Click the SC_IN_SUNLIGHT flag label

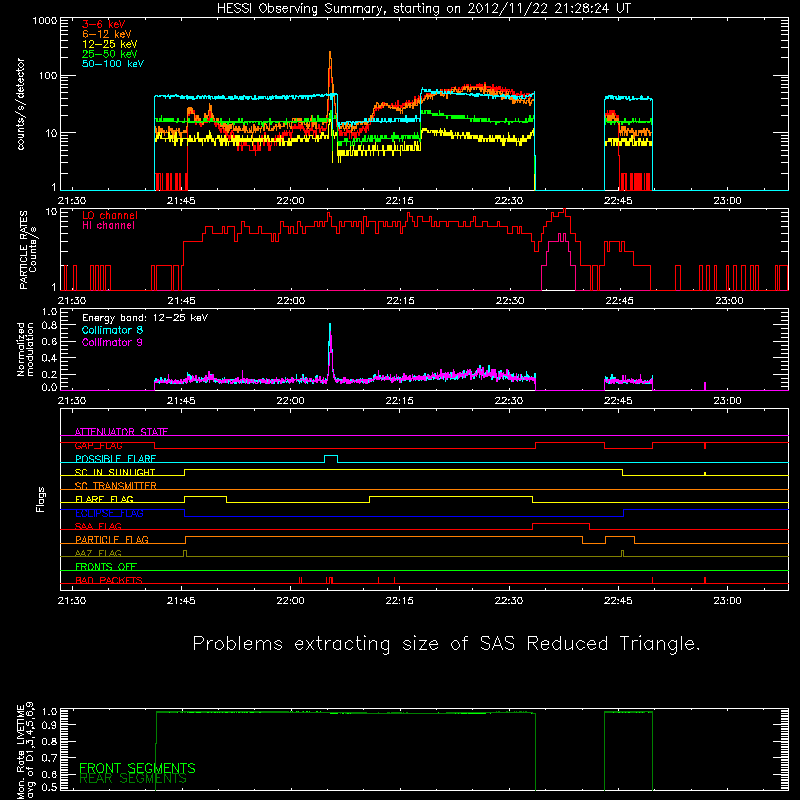(115, 472)
